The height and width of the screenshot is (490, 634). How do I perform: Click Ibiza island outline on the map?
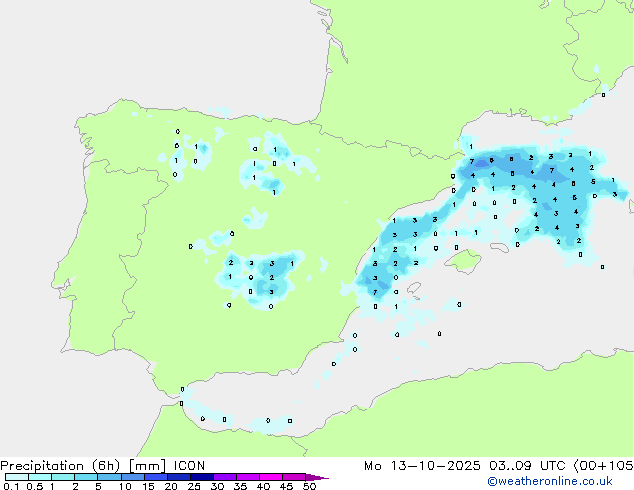click(x=414, y=289)
